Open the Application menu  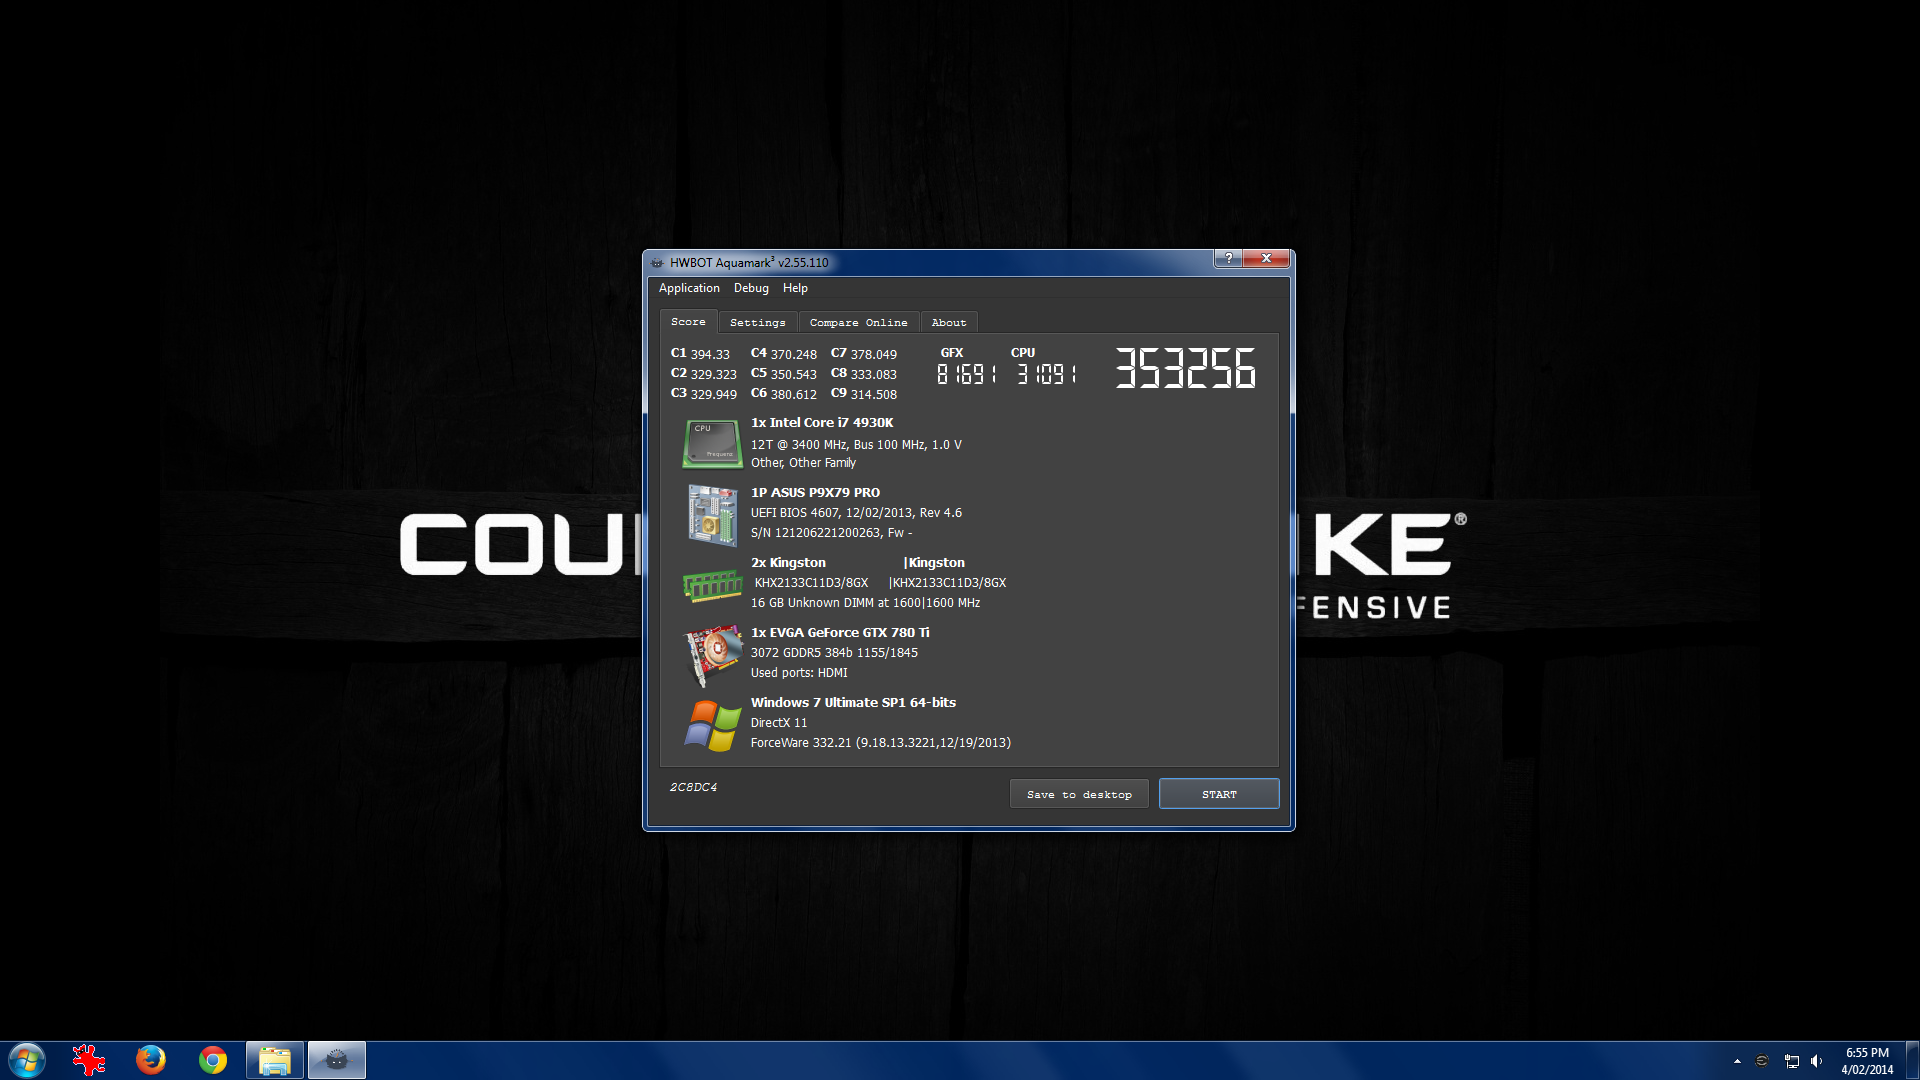[689, 288]
